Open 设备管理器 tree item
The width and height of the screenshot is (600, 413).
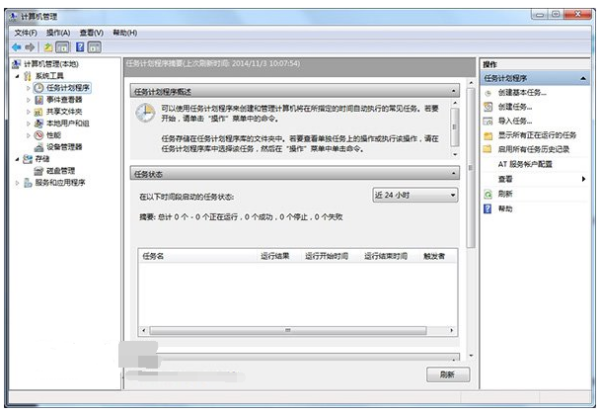coord(64,147)
